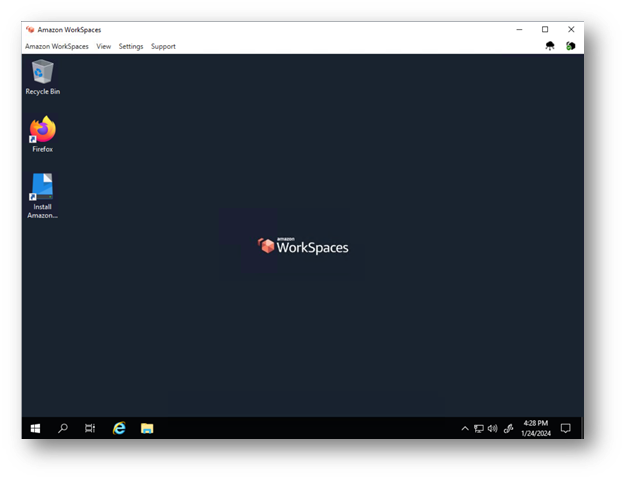Select the Recycle Bin desktop icon
Screen dimensions: 626x481
pyautogui.click(x=42, y=77)
